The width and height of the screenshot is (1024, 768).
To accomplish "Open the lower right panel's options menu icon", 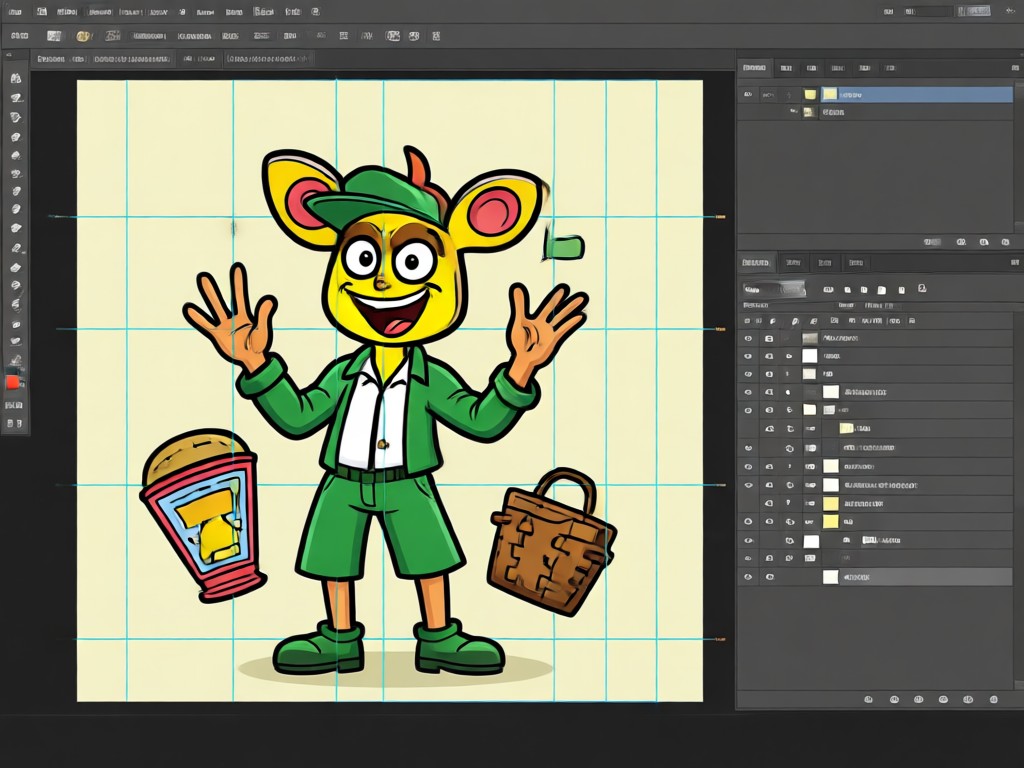I will (x=1014, y=263).
